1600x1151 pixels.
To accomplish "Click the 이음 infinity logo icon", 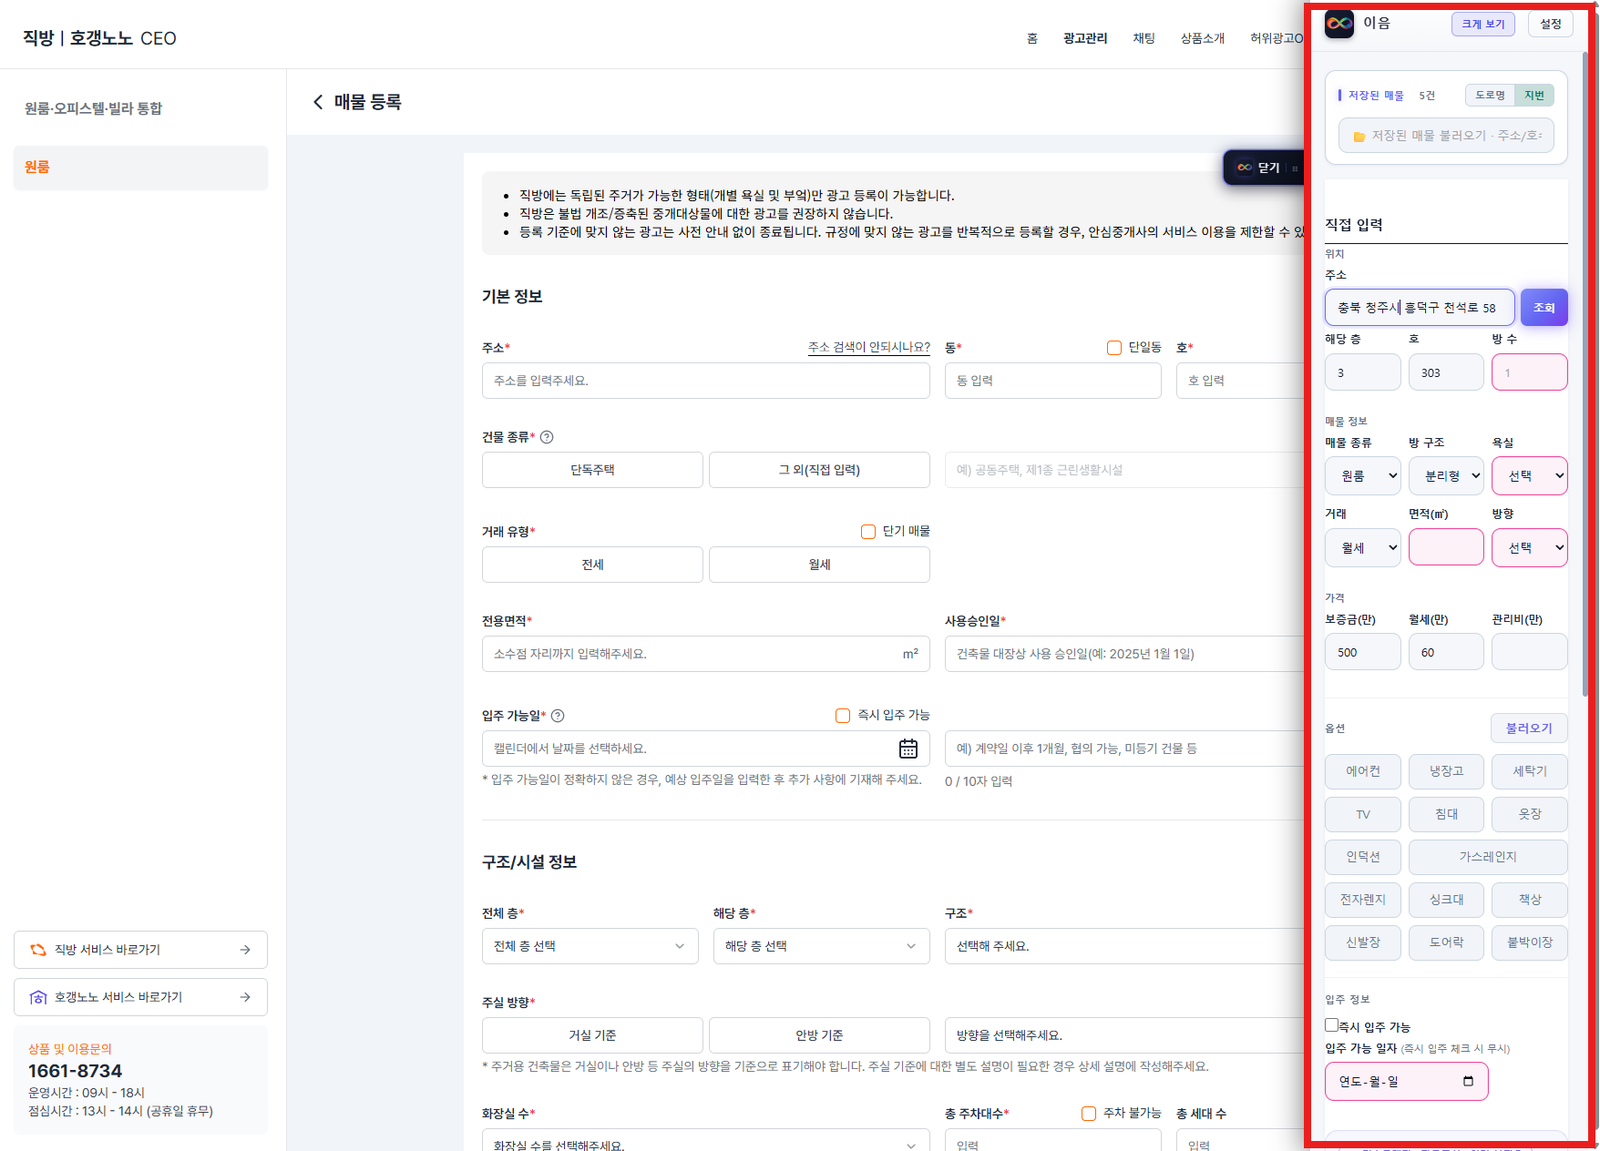I will coord(1339,24).
